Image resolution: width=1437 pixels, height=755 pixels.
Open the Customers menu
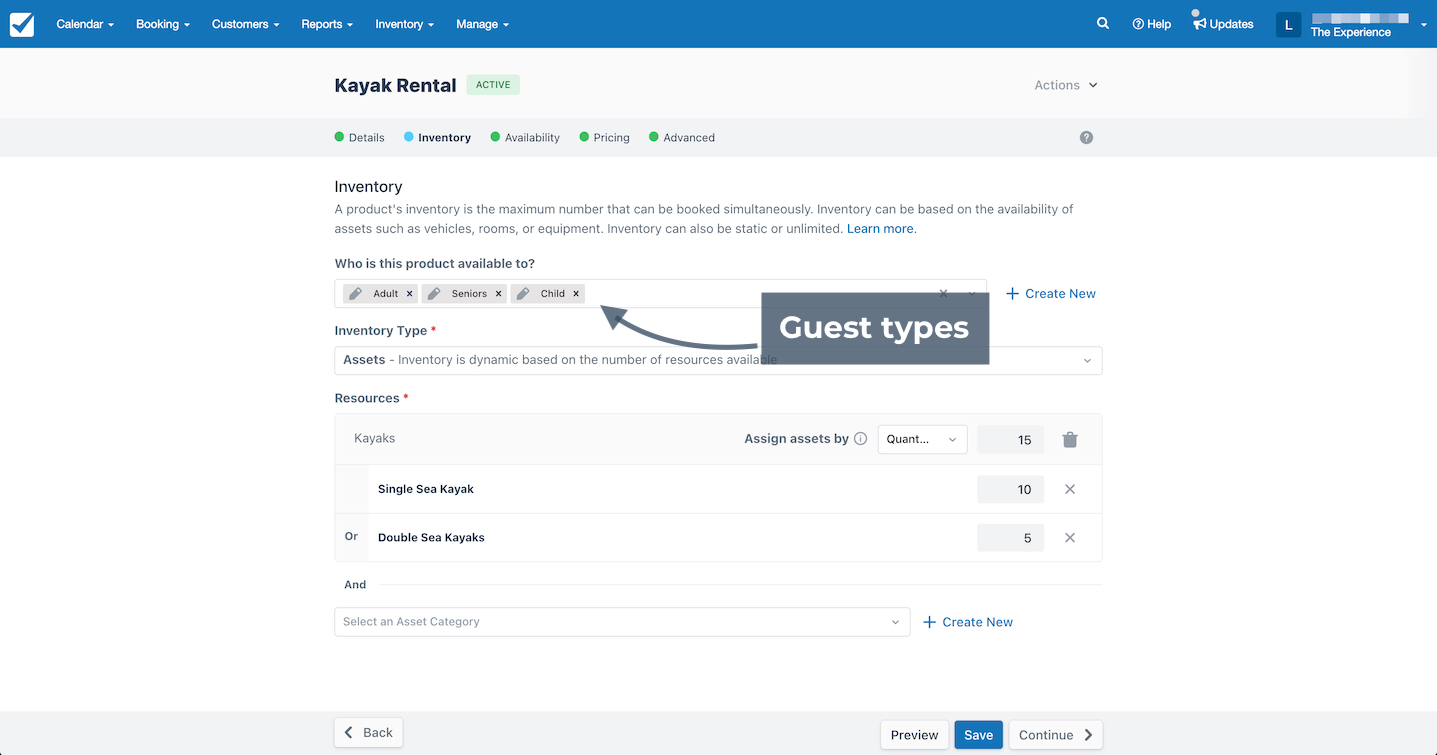point(246,24)
